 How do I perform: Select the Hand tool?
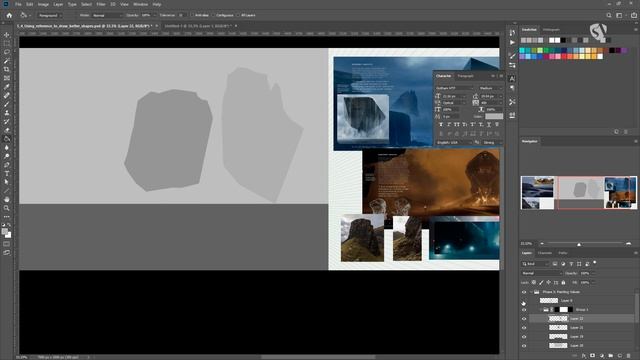click(x=7, y=200)
